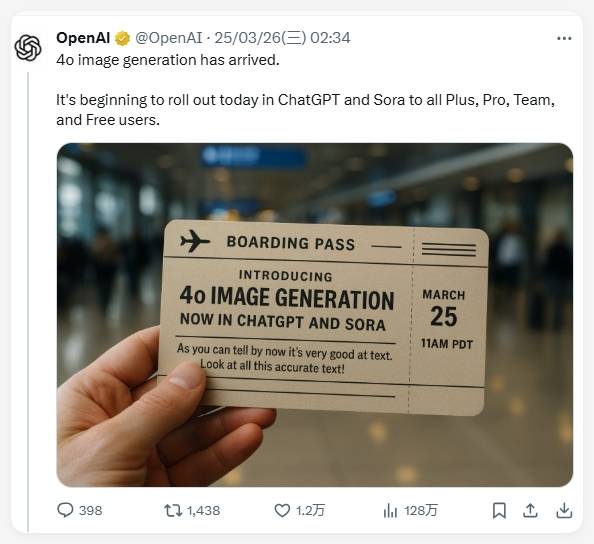Open the three-dot more options menu
The image size is (594, 544).
[x=564, y=38]
